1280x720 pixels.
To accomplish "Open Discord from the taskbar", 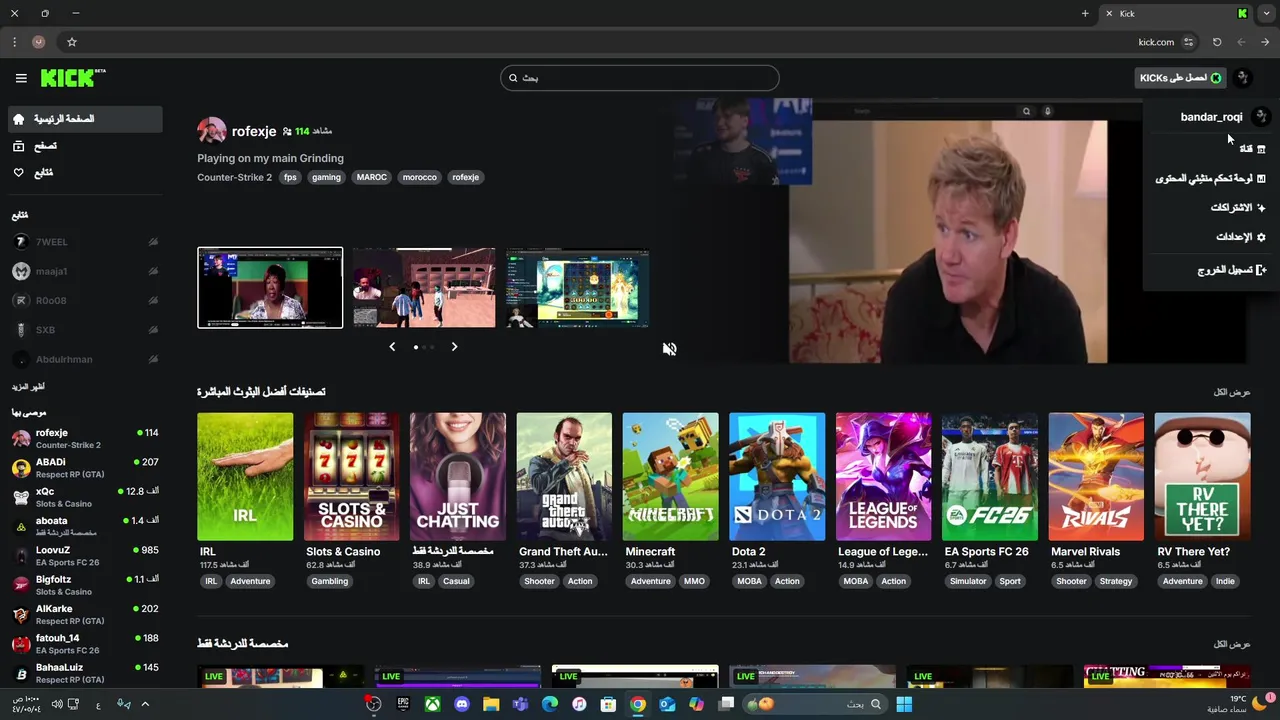I will pyautogui.click(x=461, y=704).
